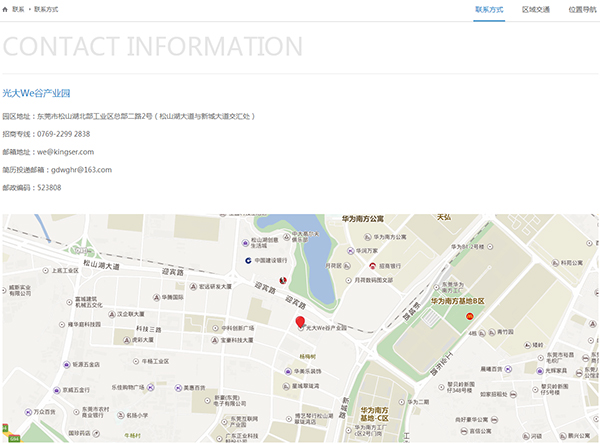Viewport: 600px width, 444px height.
Task: Click the home icon in the breadcrumb
Action: coord(5,10)
